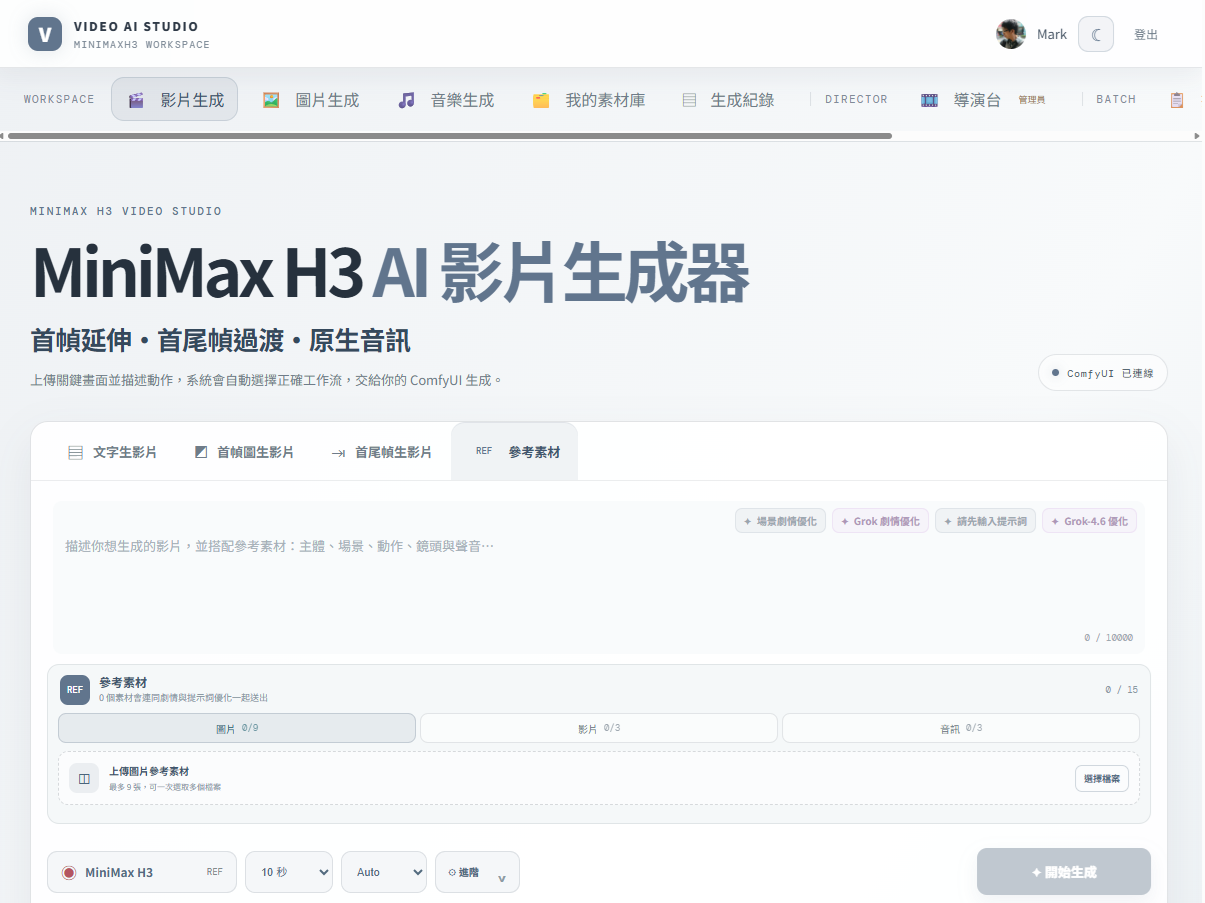This screenshot has width=1205, height=903.
Task: Click the 登出 logout link
Action: (1146, 34)
